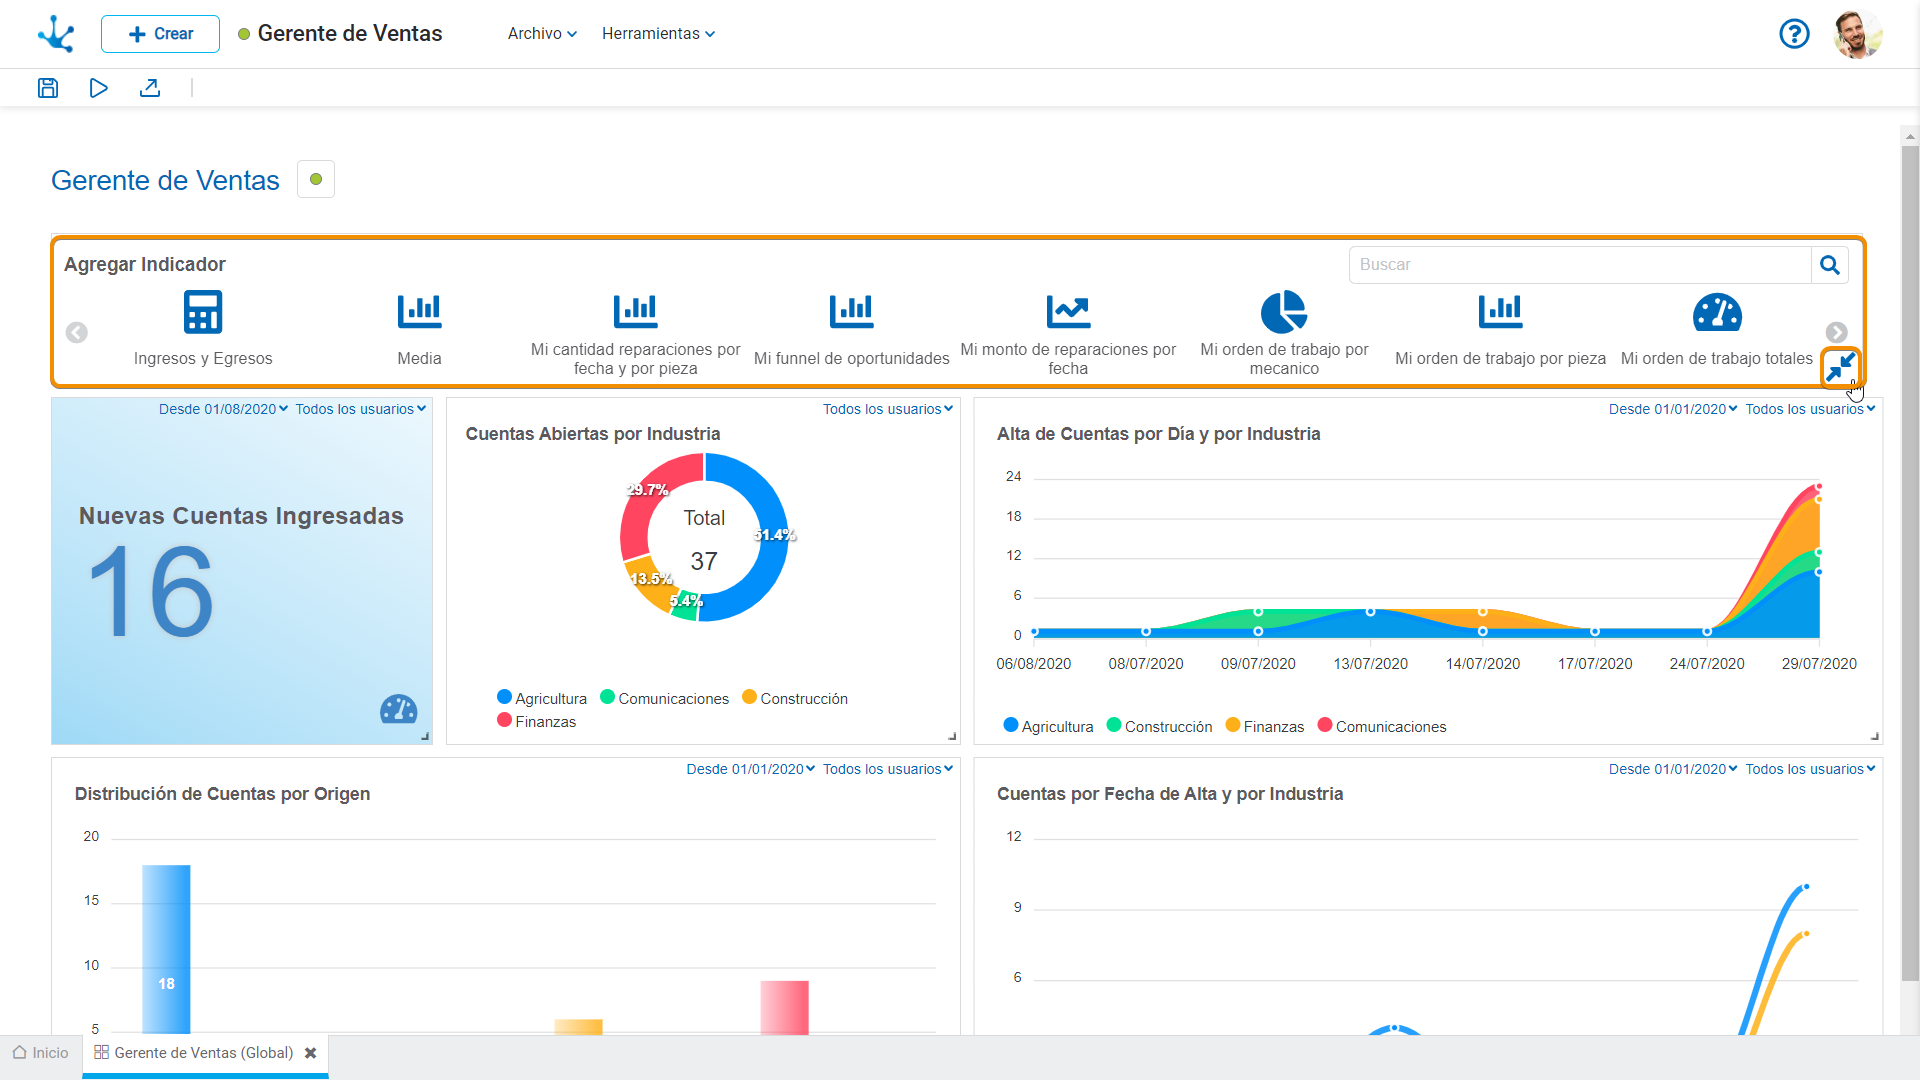Screen dimensions: 1920x1080
Task: Add the Mi monto de reparaciones por fecha indicator
Action: pyautogui.click(x=1068, y=313)
